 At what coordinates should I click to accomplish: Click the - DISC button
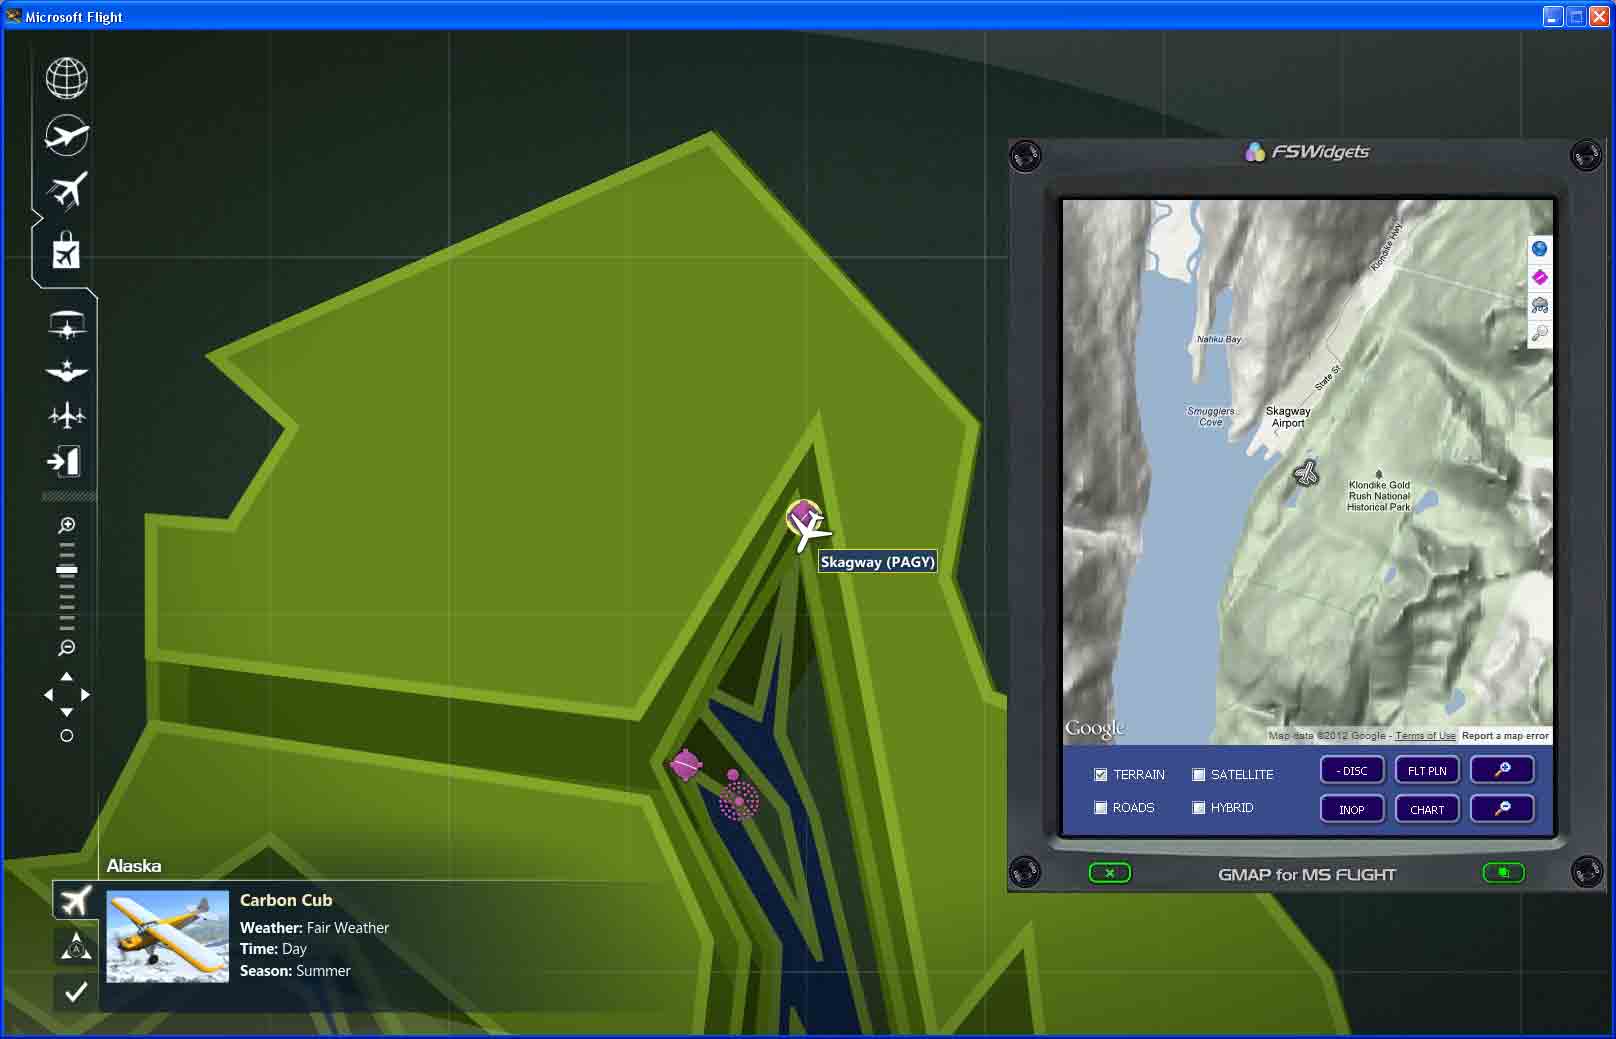pyautogui.click(x=1352, y=770)
